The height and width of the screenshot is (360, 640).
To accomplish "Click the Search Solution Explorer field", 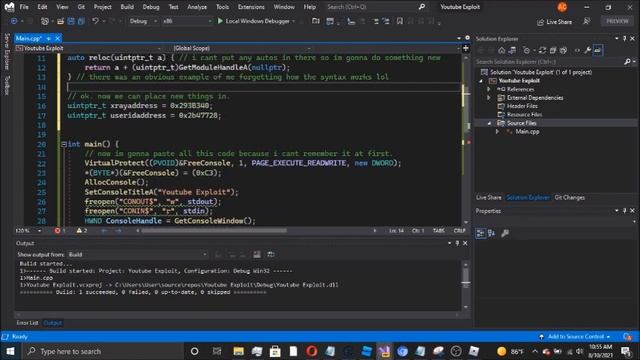I will (x=550, y=62).
